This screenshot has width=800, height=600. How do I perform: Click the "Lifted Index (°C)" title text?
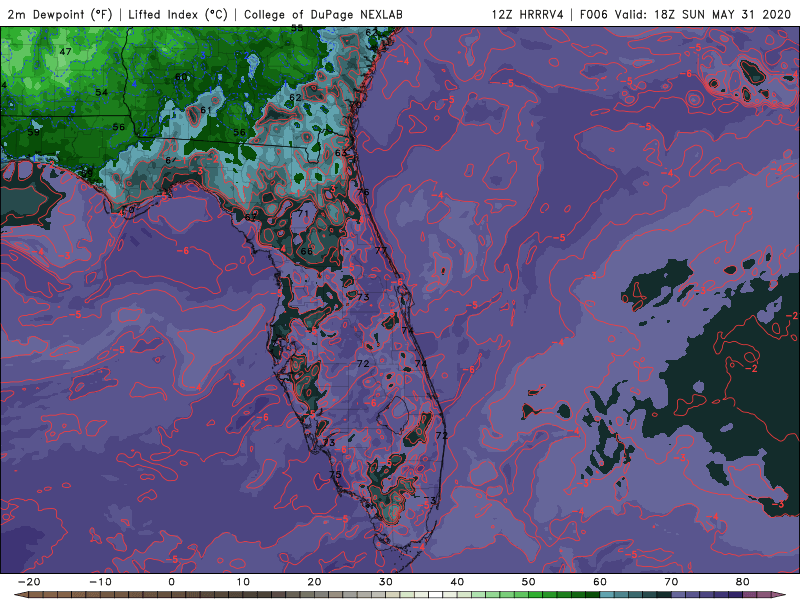[178, 14]
